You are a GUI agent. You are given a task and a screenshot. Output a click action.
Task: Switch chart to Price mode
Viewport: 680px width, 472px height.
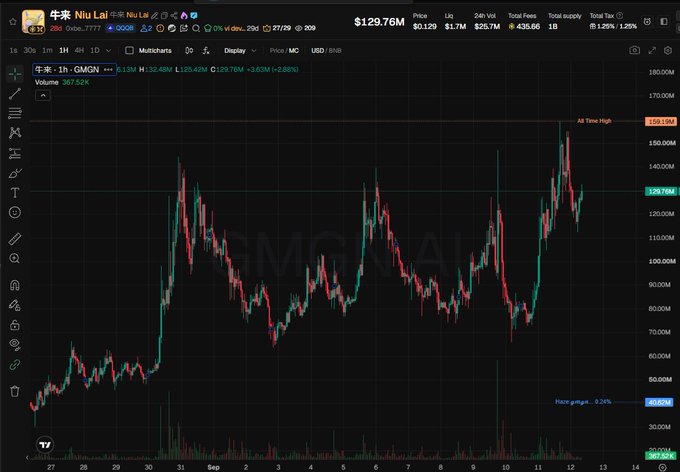tap(276, 50)
